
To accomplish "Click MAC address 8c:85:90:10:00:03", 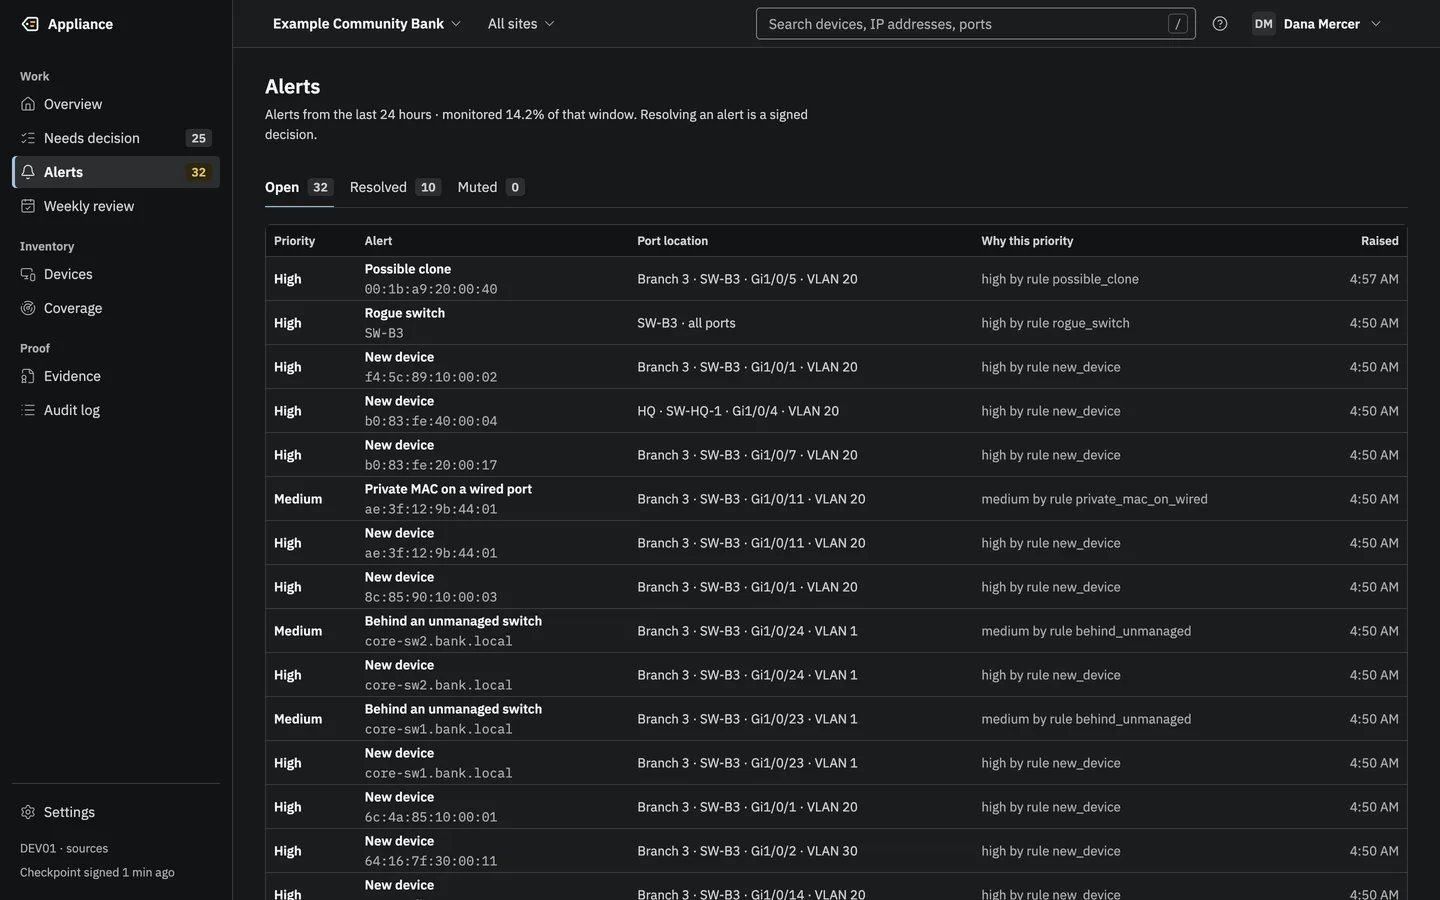I will click(x=431, y=597).
